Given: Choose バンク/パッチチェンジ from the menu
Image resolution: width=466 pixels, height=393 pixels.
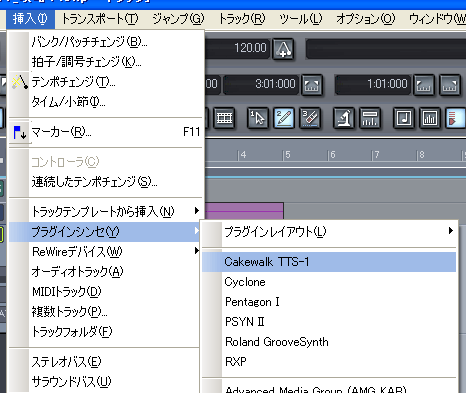Looking at the screenshot, I should coord(106,42).
